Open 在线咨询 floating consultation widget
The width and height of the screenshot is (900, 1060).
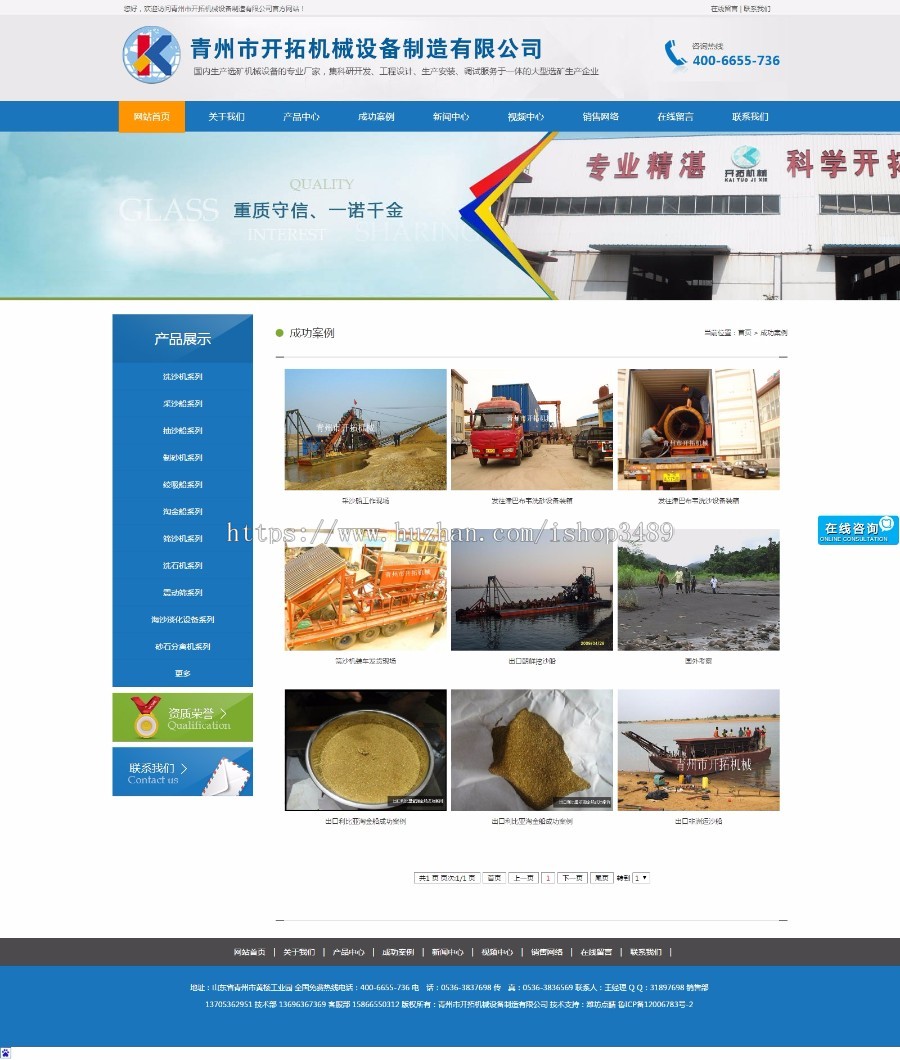tap(858, 530)
